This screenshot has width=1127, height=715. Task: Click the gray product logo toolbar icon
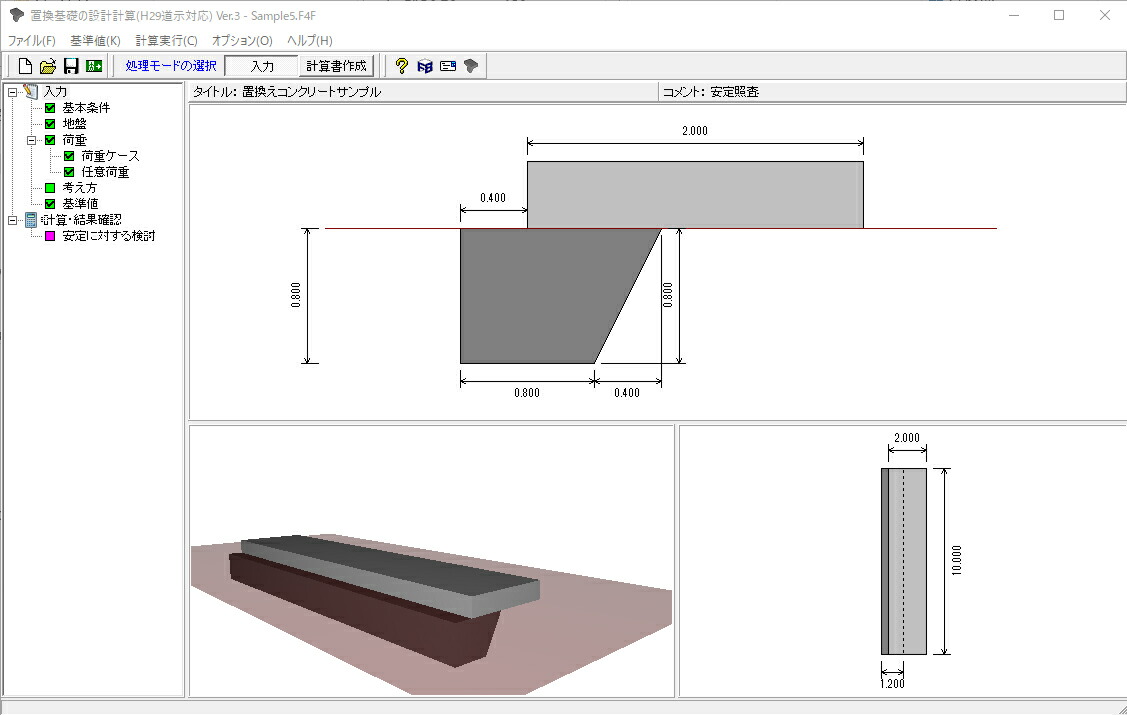(471, 66)
